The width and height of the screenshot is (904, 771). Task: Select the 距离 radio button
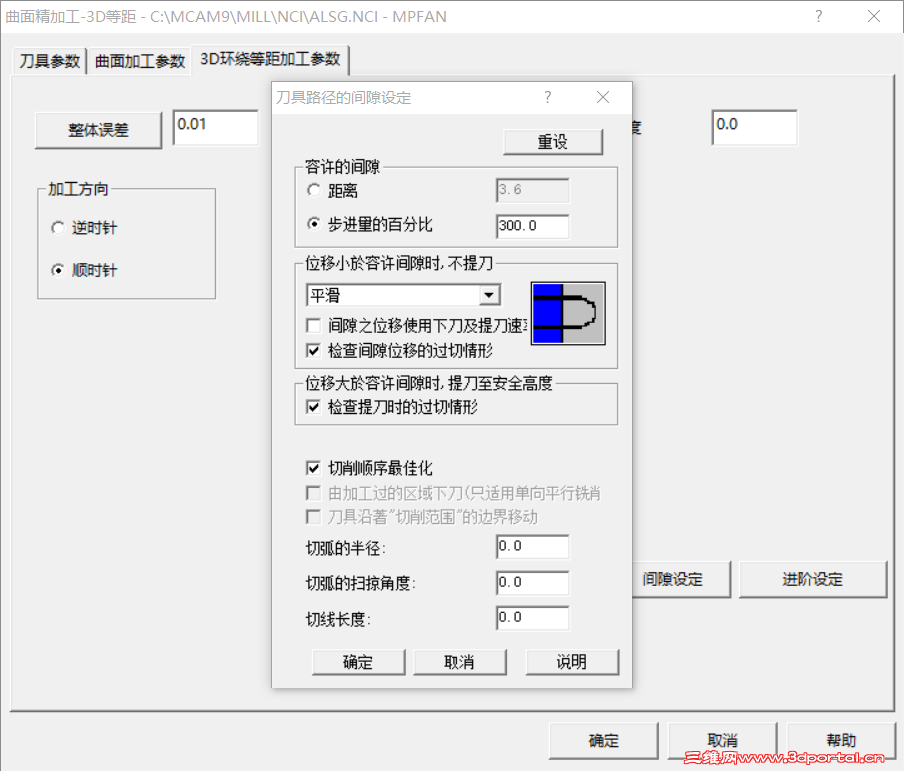coord(313,190)
